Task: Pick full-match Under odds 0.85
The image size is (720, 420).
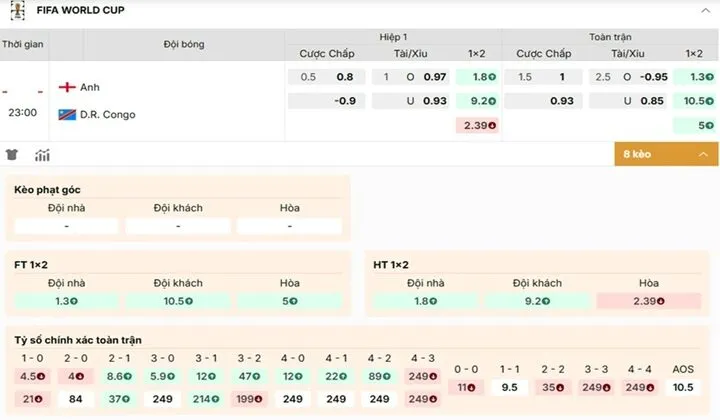Action: click(x=630, y=101)
